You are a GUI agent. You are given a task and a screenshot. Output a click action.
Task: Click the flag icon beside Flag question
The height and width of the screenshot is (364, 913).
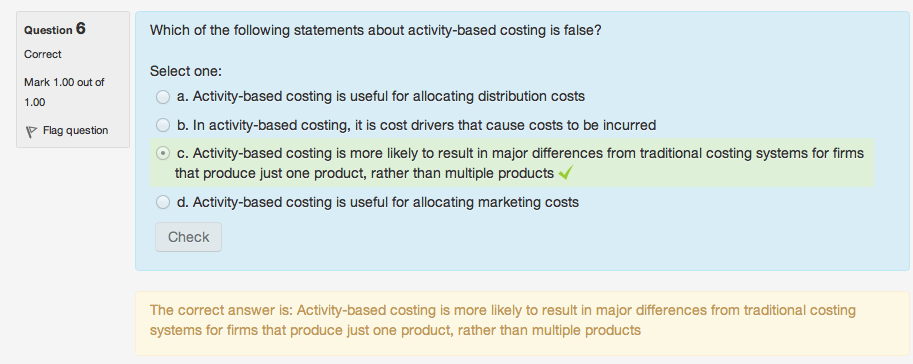pos(31,132)
